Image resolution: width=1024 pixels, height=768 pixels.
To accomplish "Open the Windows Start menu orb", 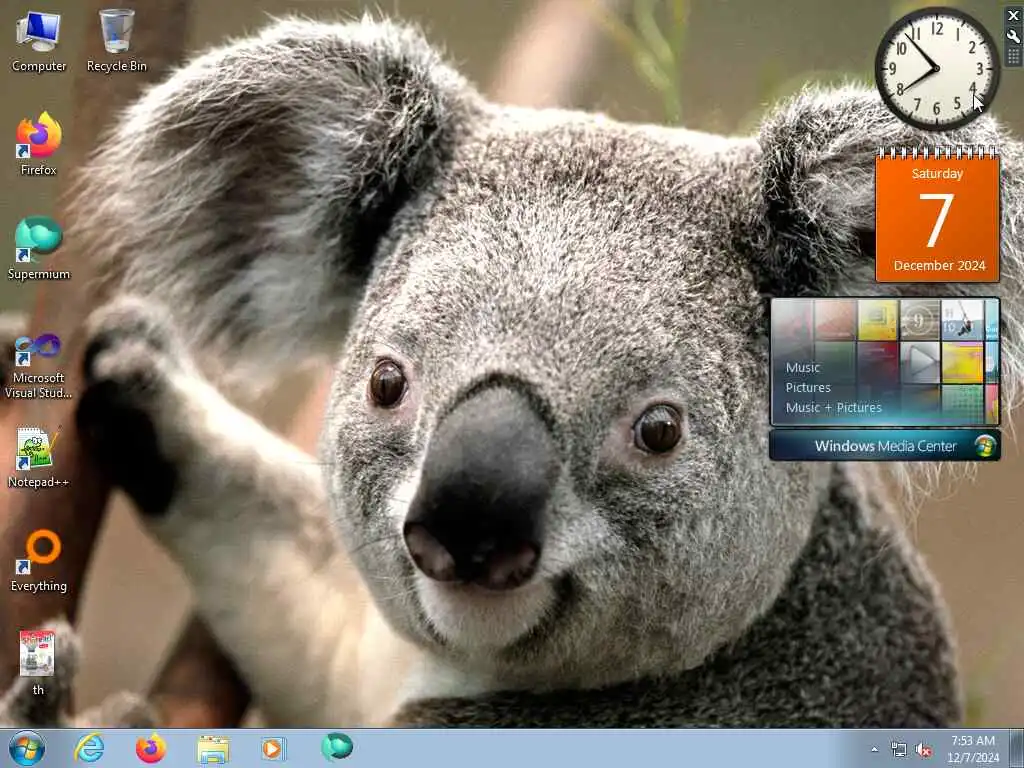I will [27, 748].
